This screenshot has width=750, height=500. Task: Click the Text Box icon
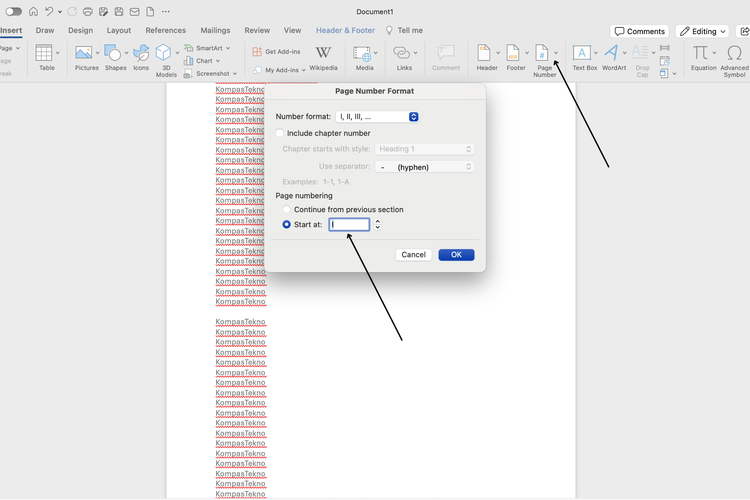(582, 53)
